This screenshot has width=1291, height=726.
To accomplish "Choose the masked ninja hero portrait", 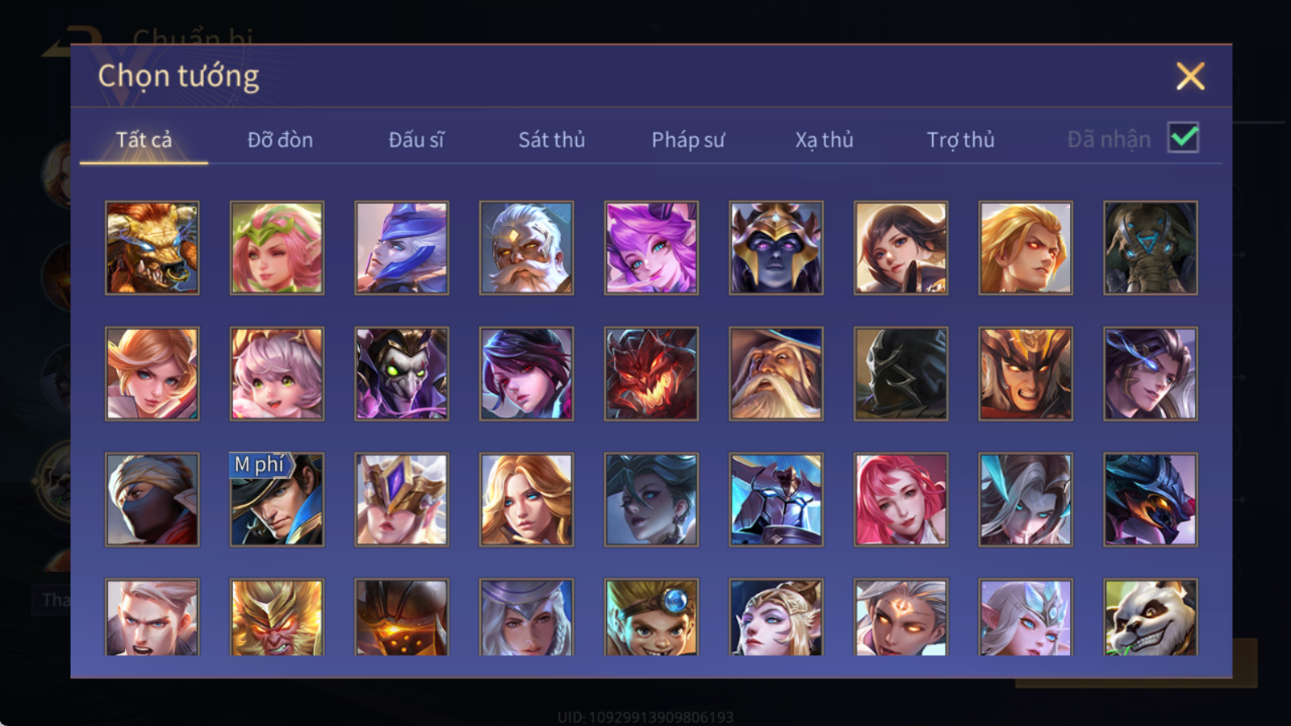I will click(152, 499).
